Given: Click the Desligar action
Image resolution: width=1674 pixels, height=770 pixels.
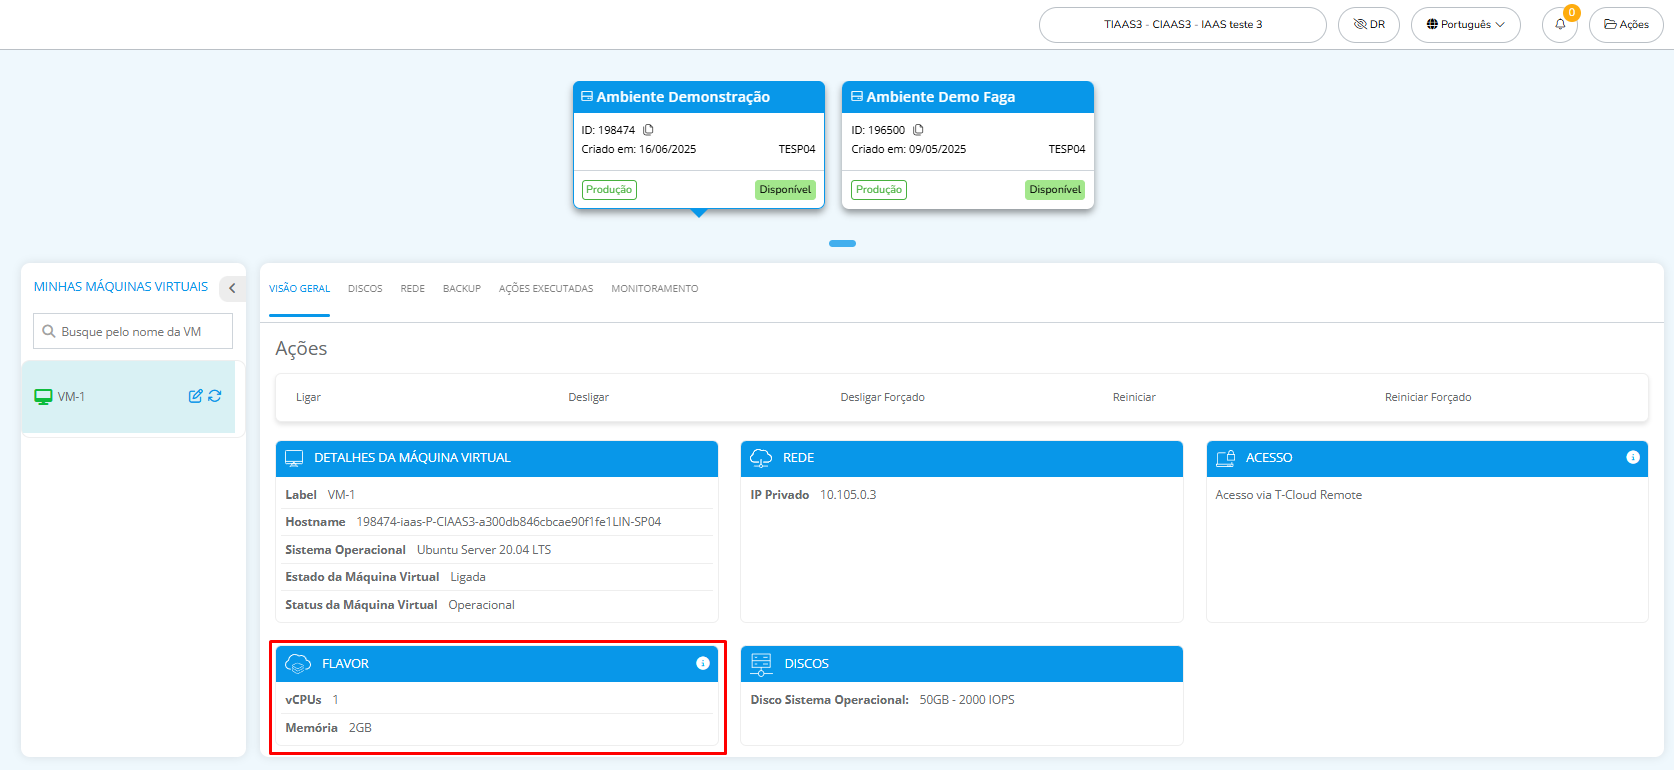Looking at the screenshot, I should tap(588, 398).
